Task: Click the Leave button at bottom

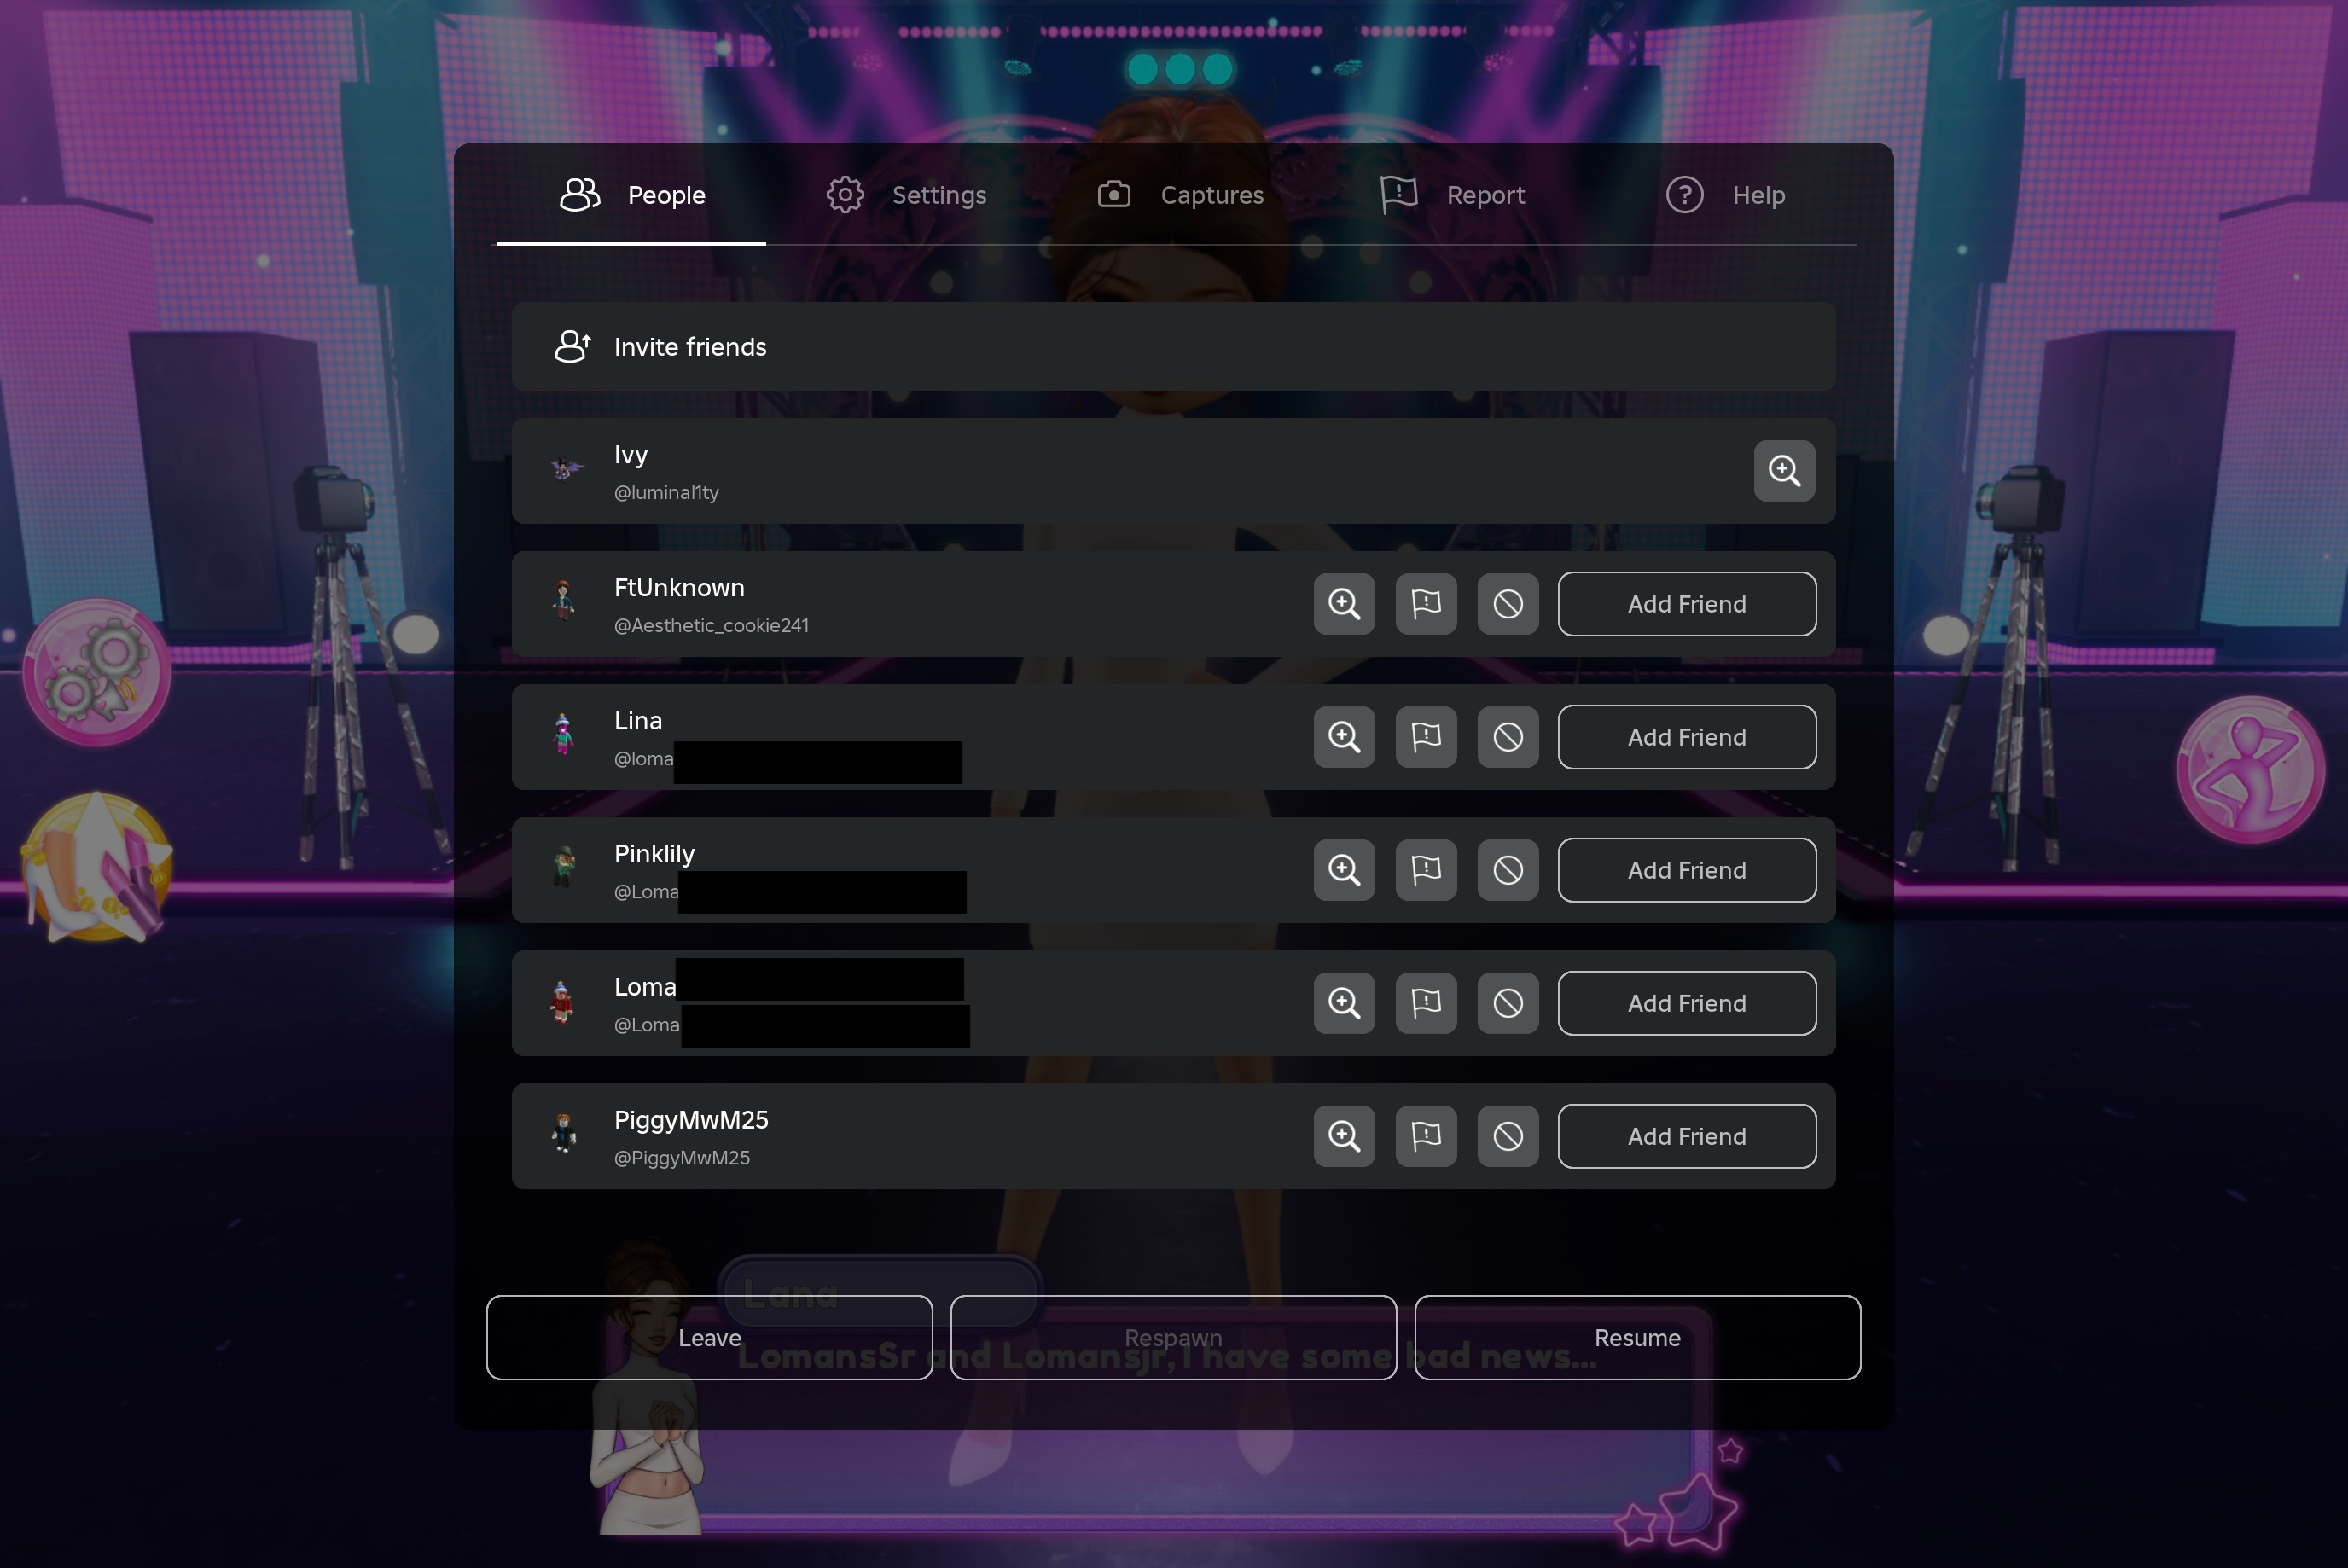Action: (711, 1337)
